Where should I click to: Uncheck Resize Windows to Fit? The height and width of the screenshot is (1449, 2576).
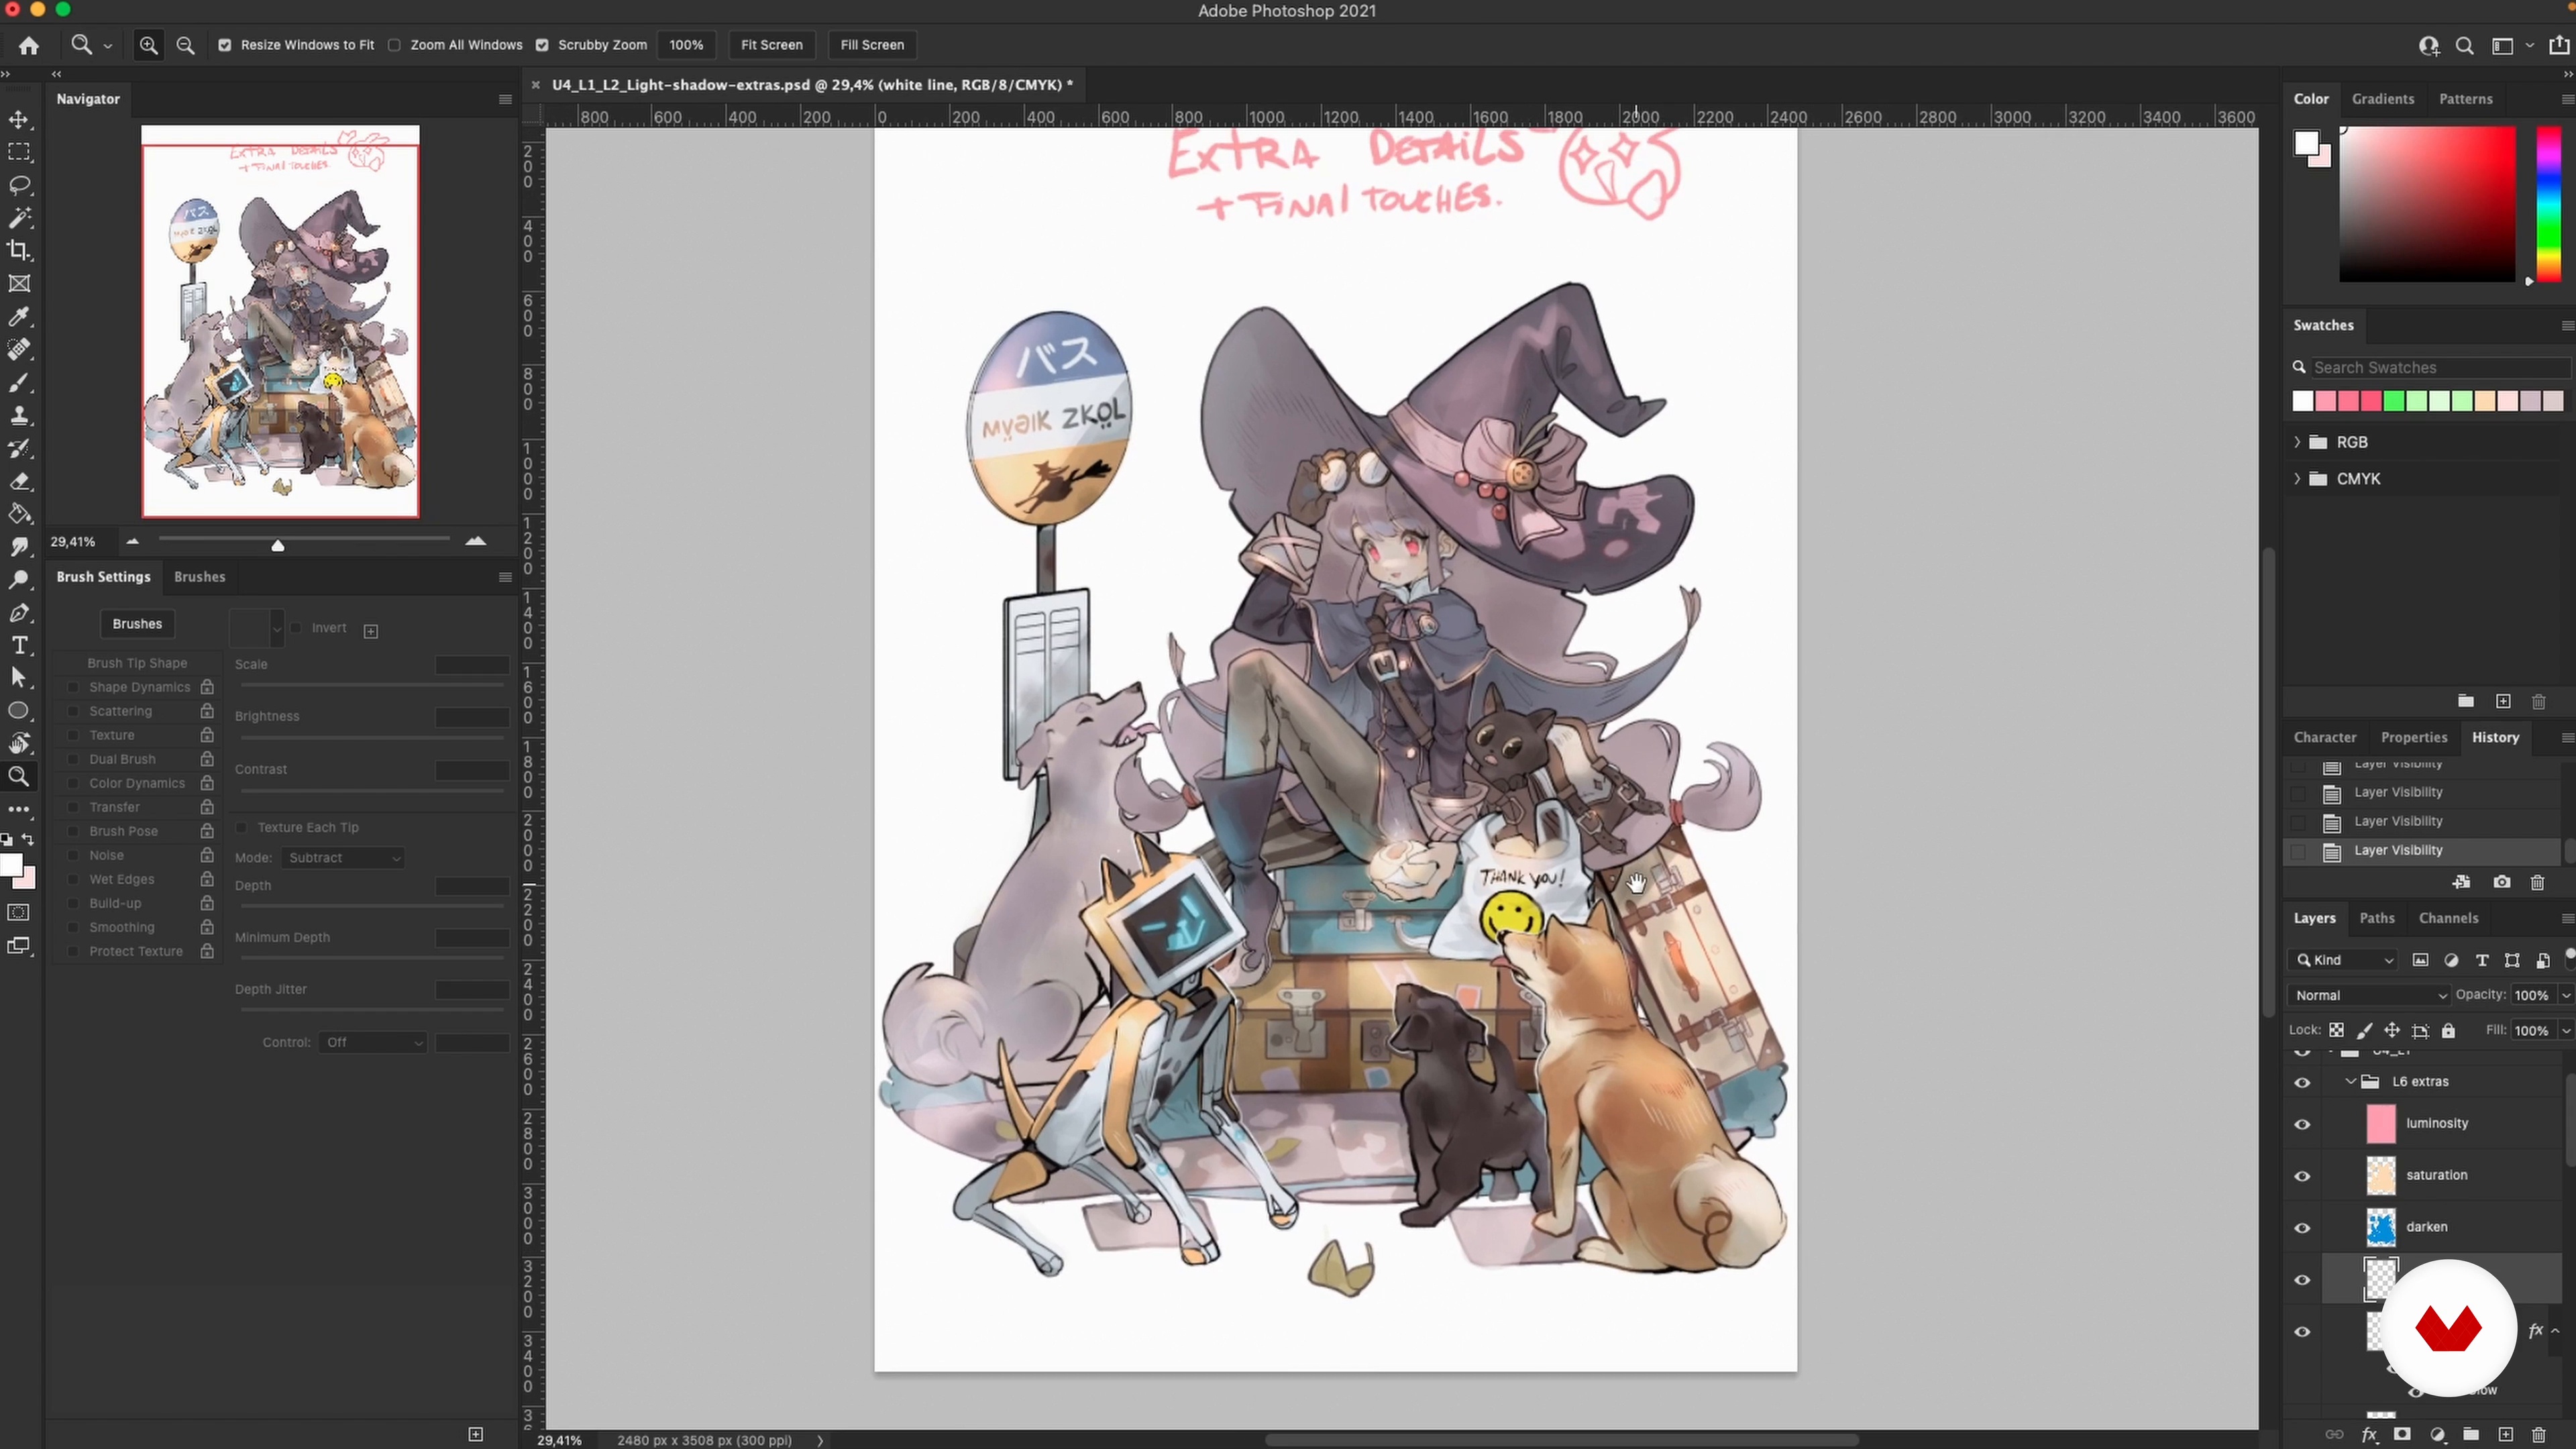(225, 45)
